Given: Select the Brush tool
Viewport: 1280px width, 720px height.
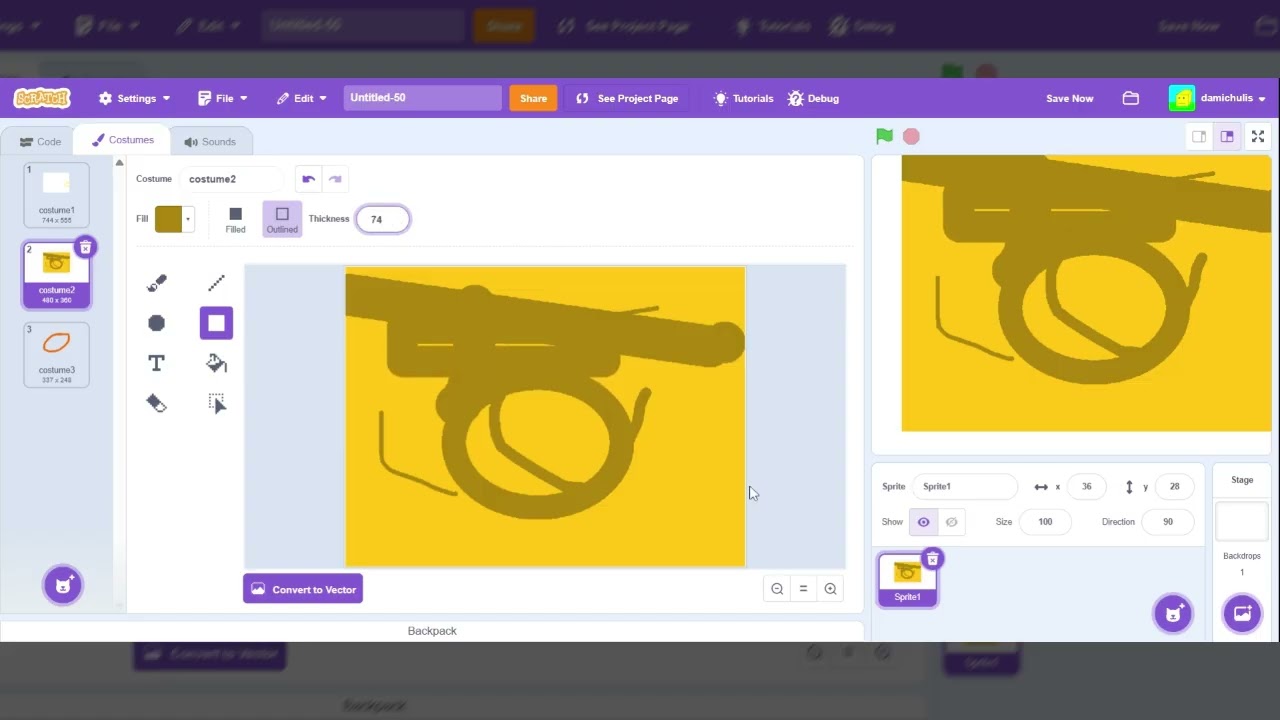Looking at the screenshot, I should 156,283.
